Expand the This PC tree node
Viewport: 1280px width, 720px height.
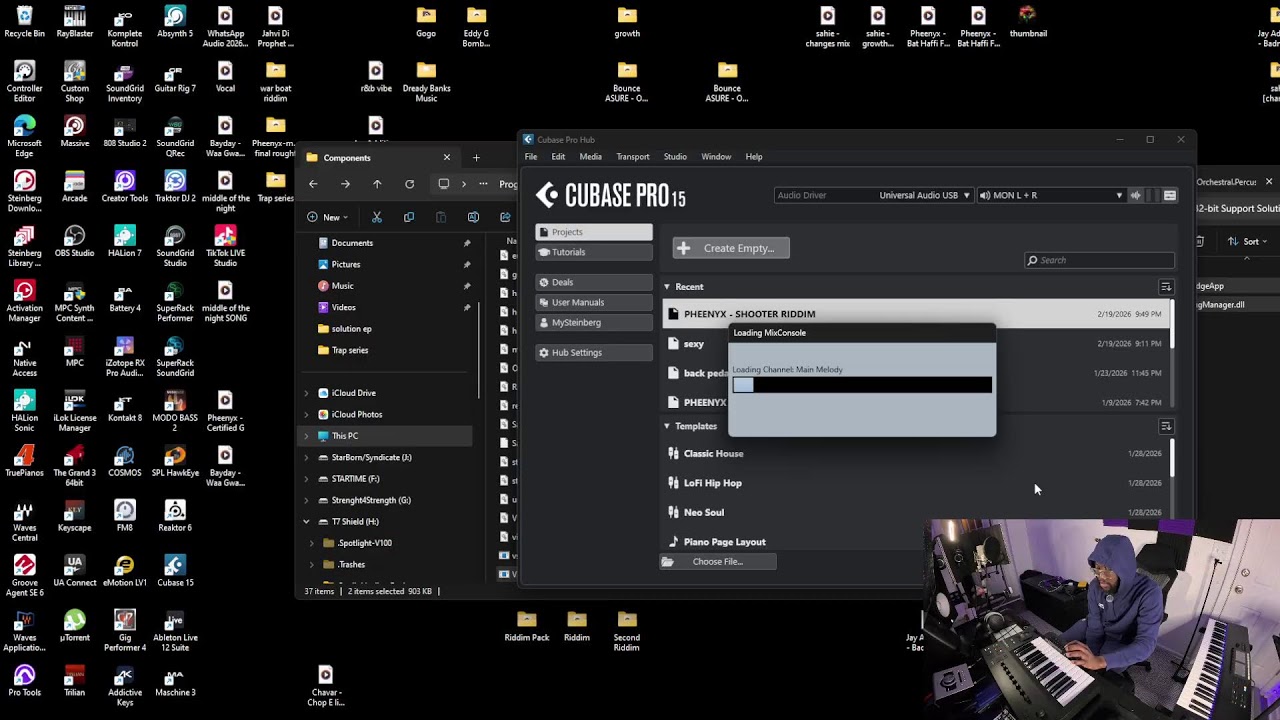click(306, 436)
